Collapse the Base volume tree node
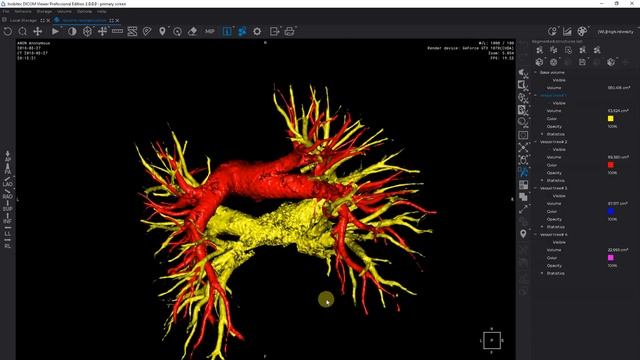The width and height of the screenshot is (640, 360). click(x=536, y=72)
